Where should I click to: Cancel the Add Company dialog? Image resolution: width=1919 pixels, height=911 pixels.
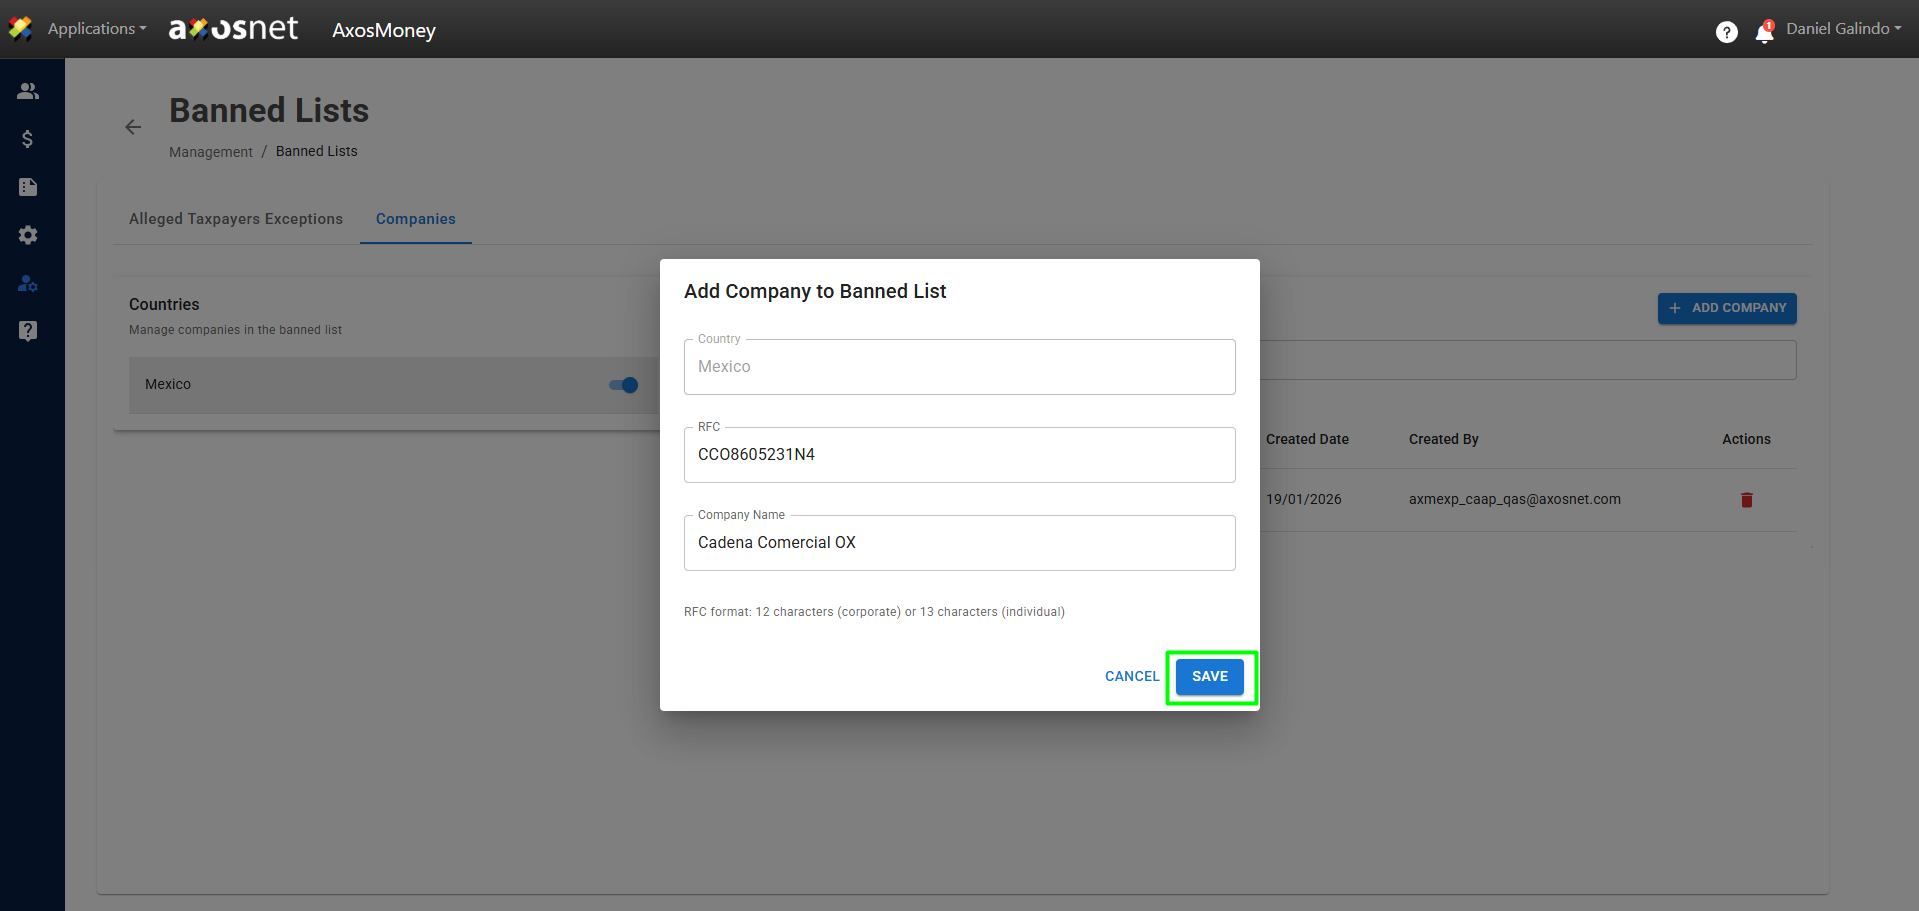1131,677
